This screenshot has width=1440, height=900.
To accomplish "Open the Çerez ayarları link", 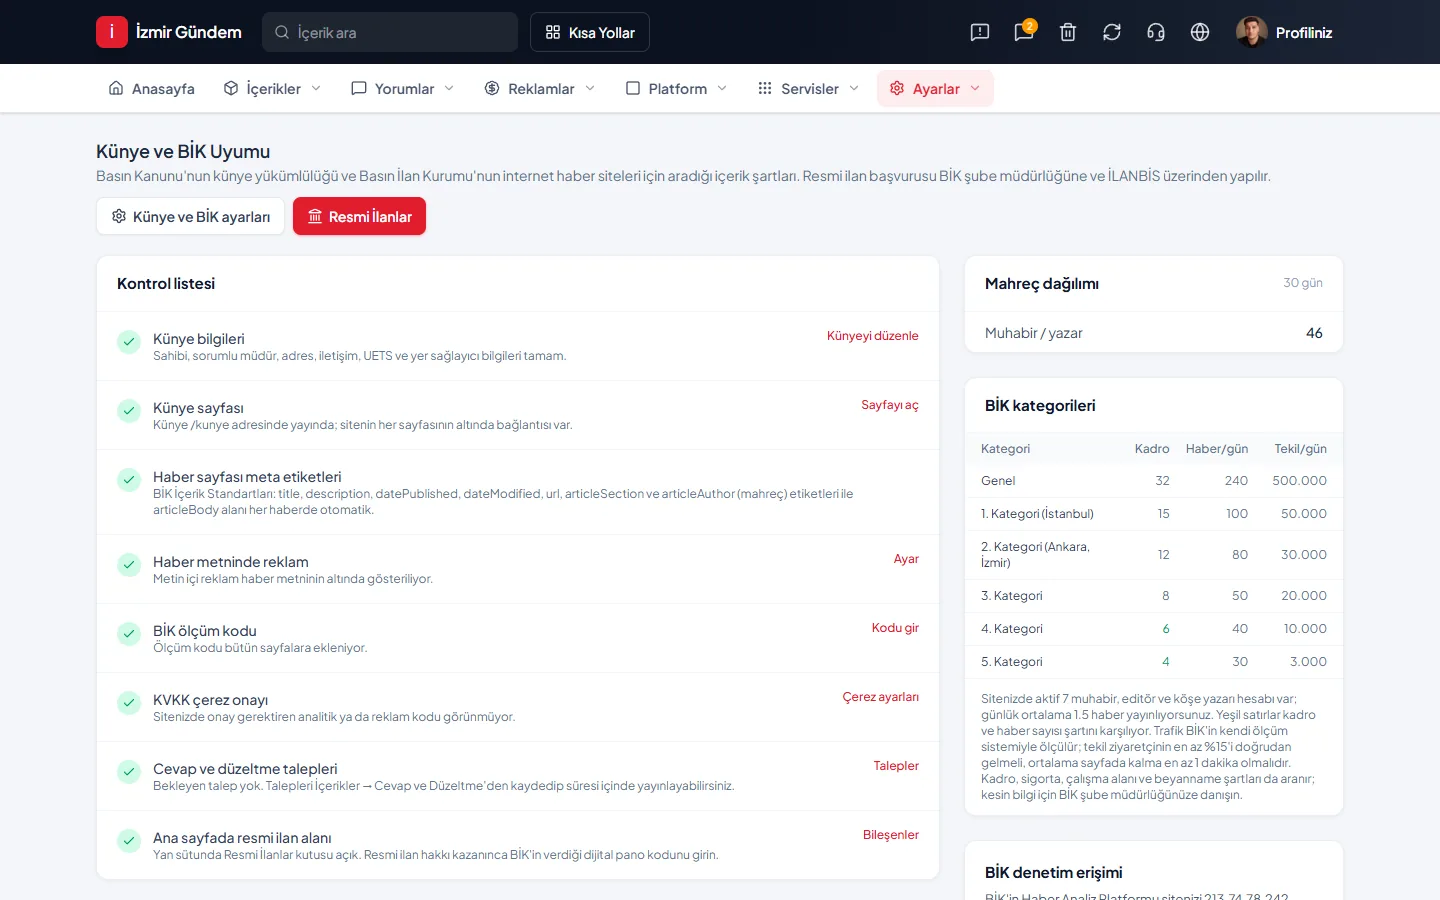I will click(881, 697).
